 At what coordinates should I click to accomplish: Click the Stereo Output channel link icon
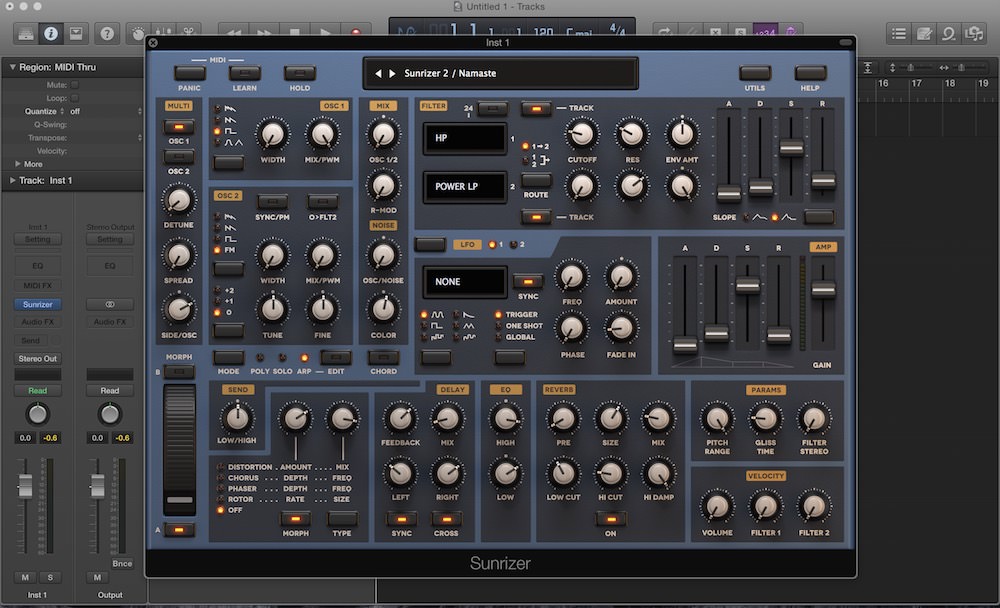tap(110, 304)
